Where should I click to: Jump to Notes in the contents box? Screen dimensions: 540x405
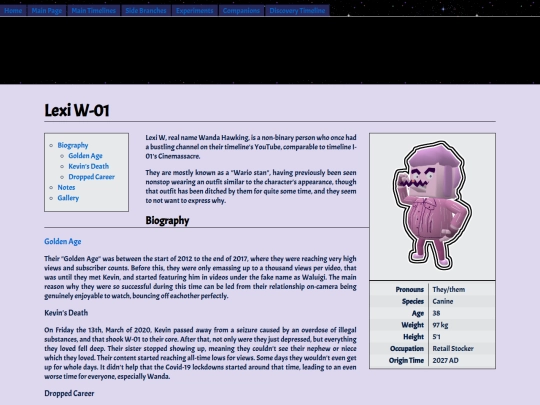pyautogui.click(x=66, y=187)
